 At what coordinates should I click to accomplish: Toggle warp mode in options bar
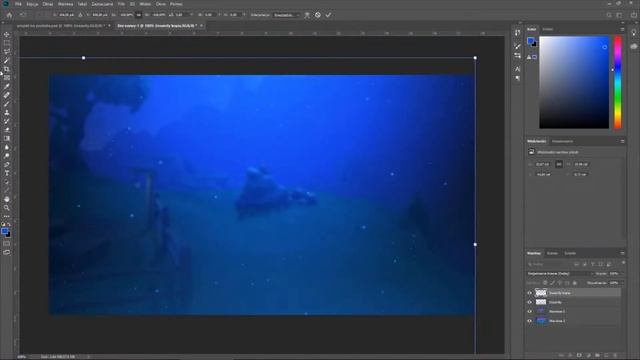point(307,15)
